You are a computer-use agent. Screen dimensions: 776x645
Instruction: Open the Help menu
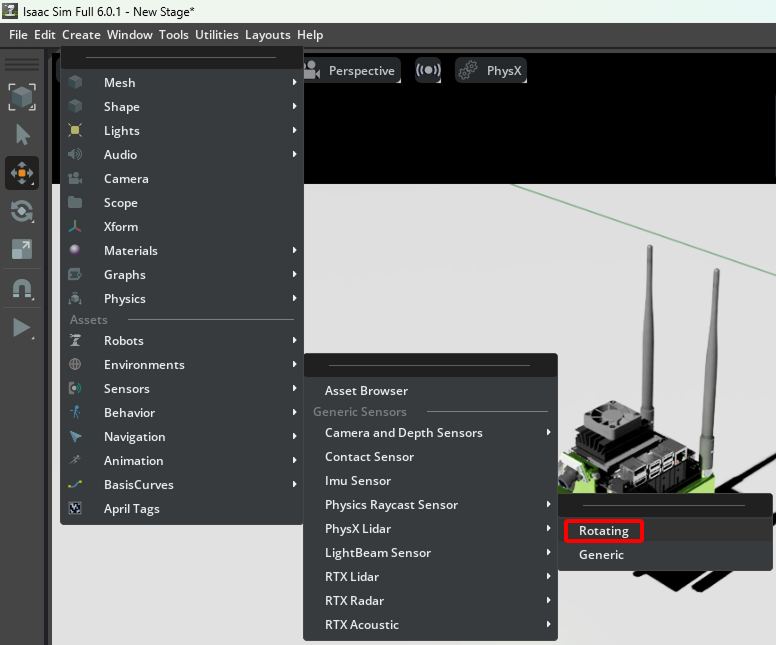pos(310,35)
